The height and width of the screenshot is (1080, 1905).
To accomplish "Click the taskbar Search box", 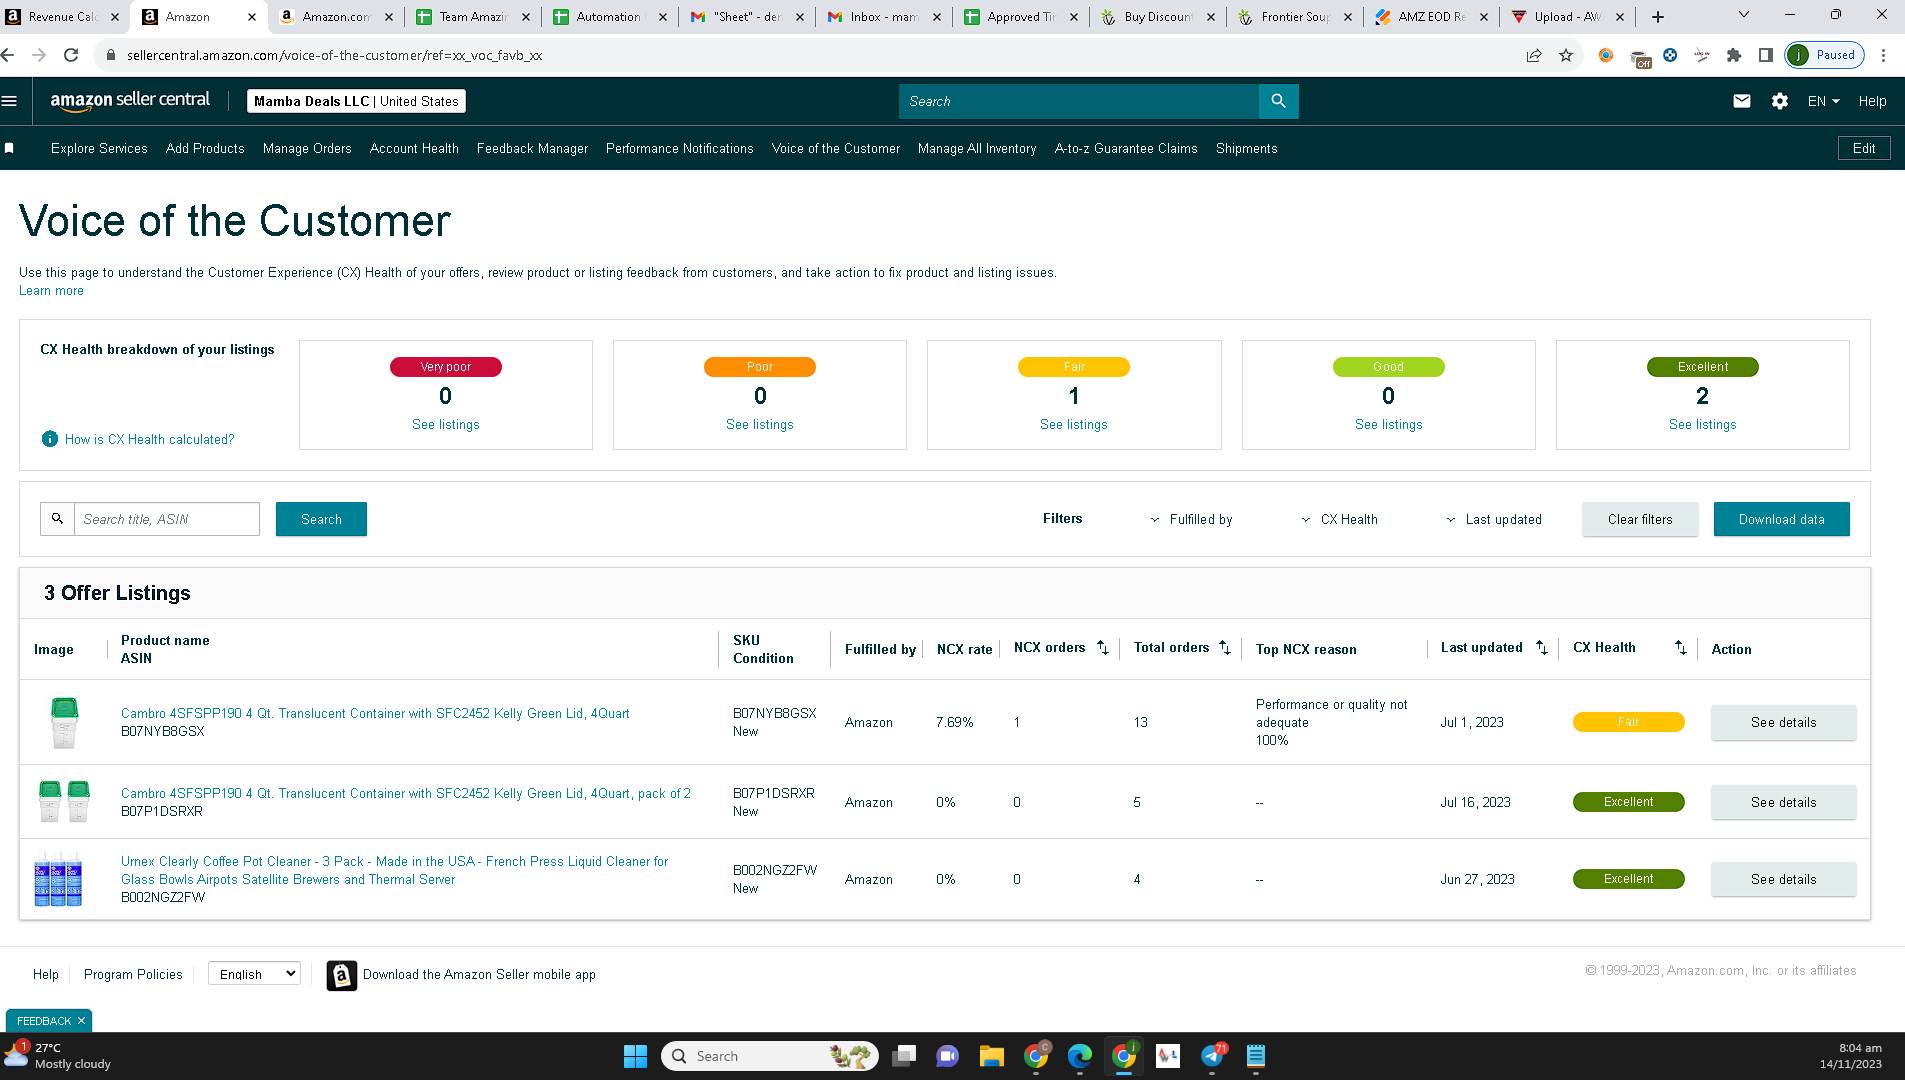I will [770, 1056].
